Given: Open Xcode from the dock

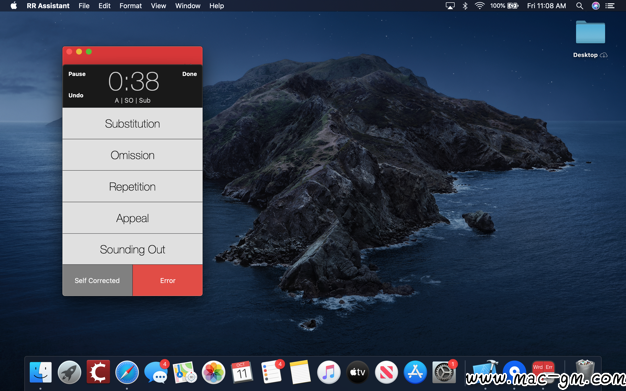Looking at the screenshot, I should [485, 371].
